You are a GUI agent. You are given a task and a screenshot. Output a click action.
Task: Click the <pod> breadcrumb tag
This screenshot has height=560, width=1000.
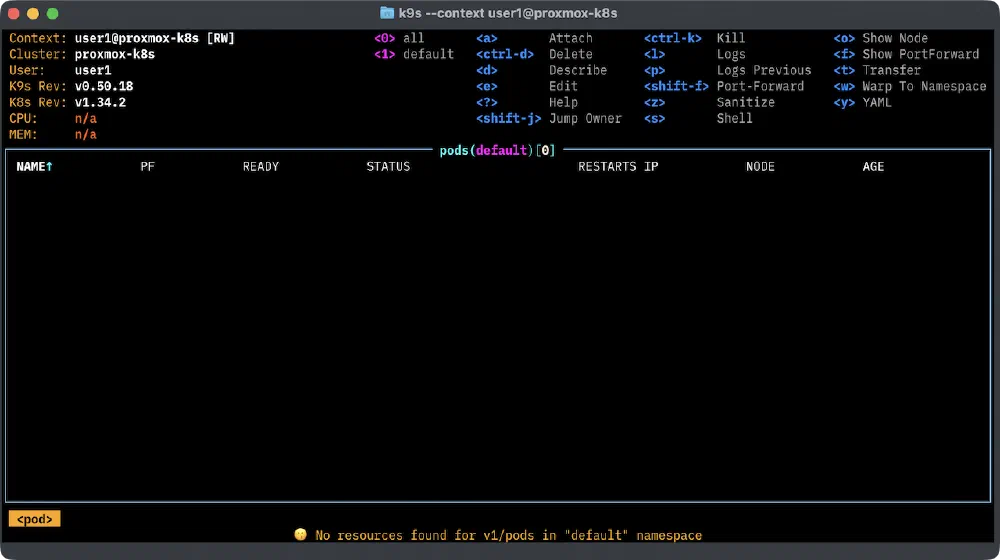(x=34, y=519)
